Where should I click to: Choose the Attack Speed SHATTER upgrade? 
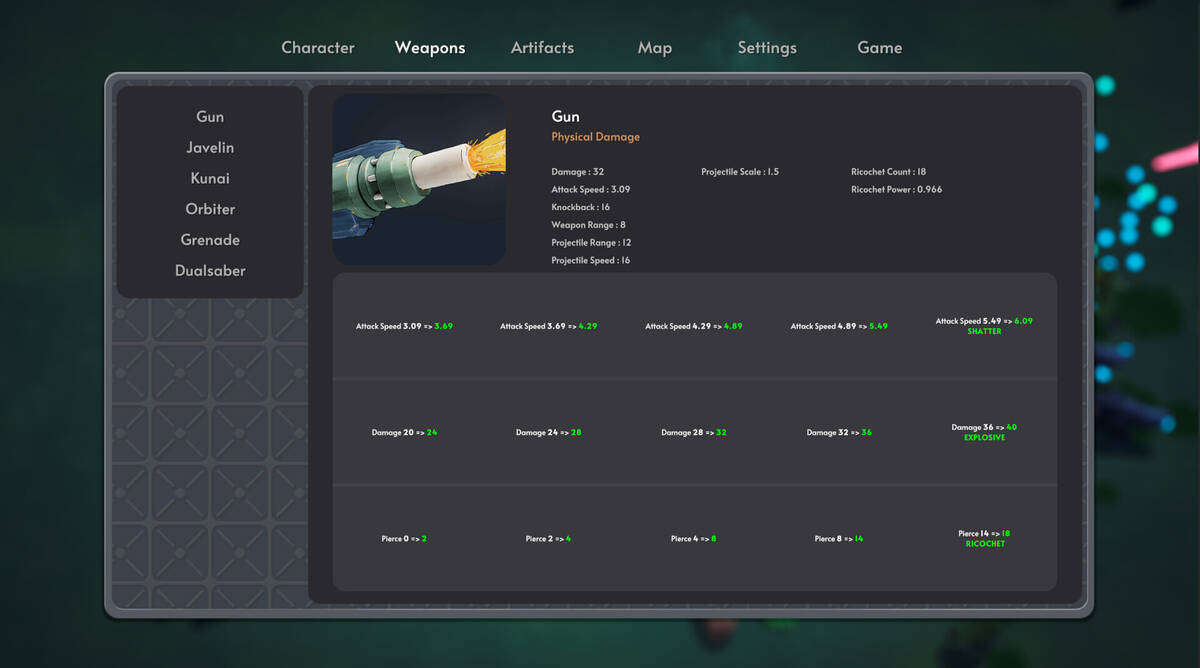[x=984, y=326]
